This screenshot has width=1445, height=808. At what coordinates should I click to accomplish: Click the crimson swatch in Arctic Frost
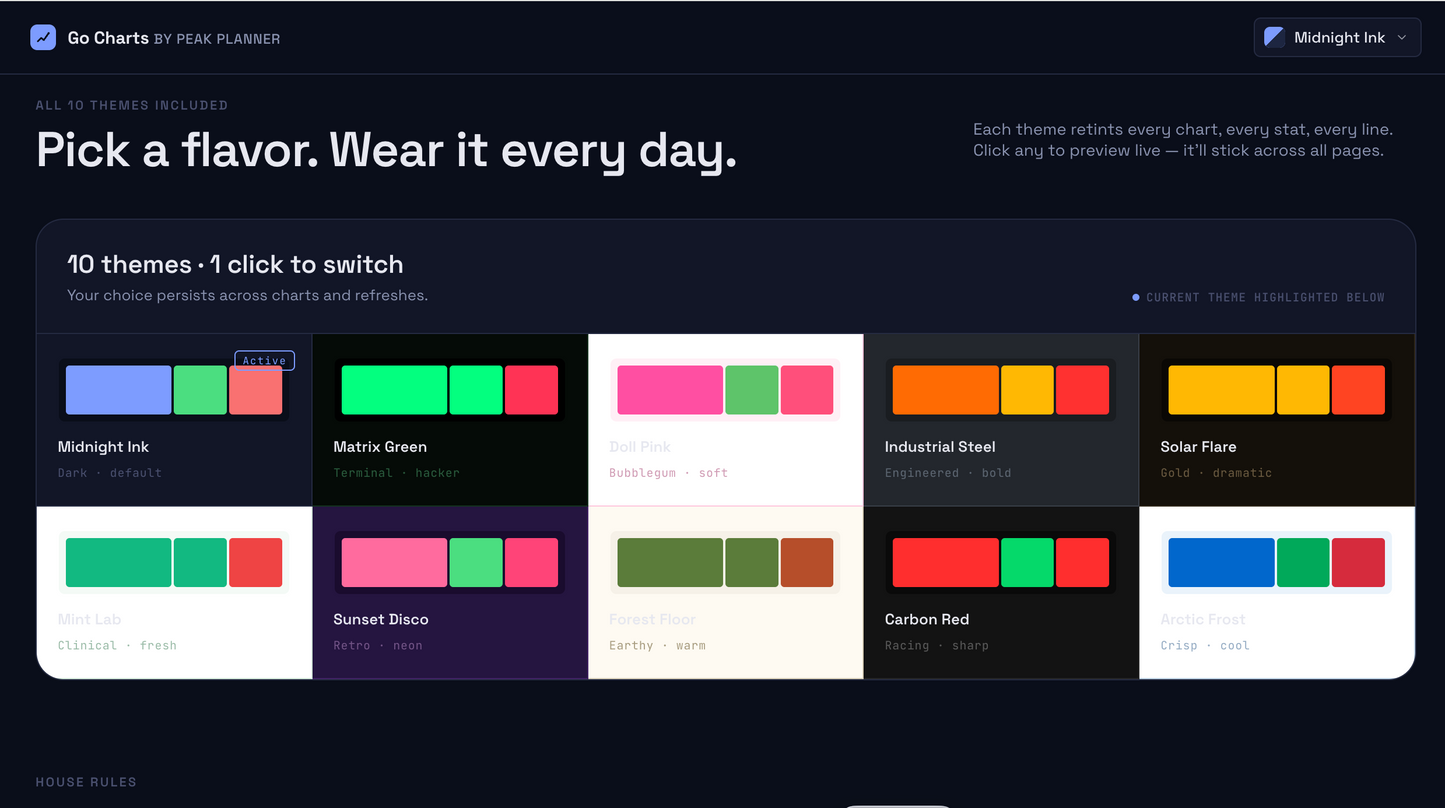[x=1358, y=563]
